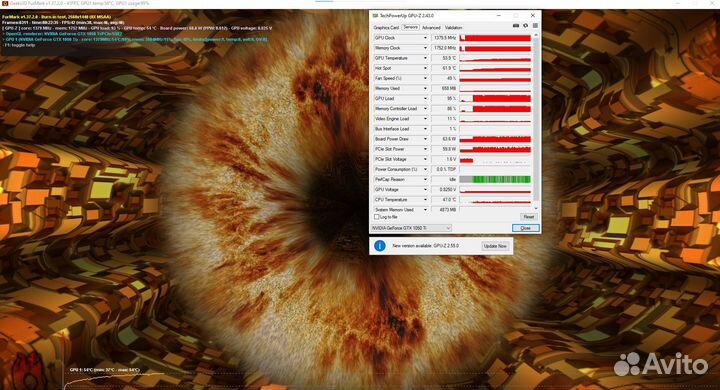This screenshot has width=720, height=390.
Task: Click the GPU Load history graph
Action: 495,98
